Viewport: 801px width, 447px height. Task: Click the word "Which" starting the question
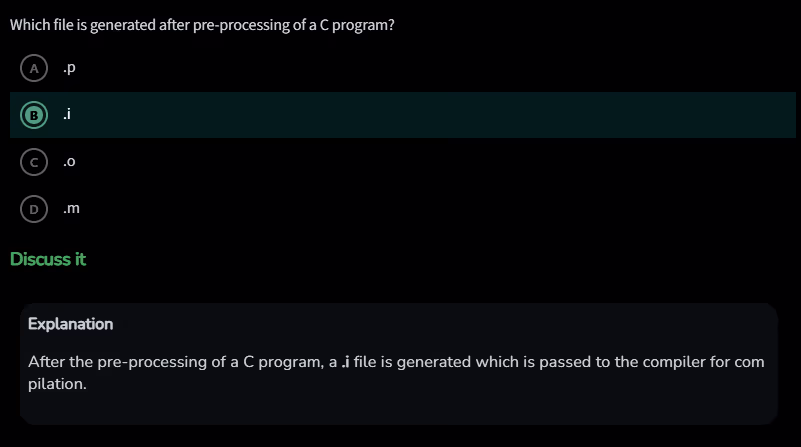point(28,24)
